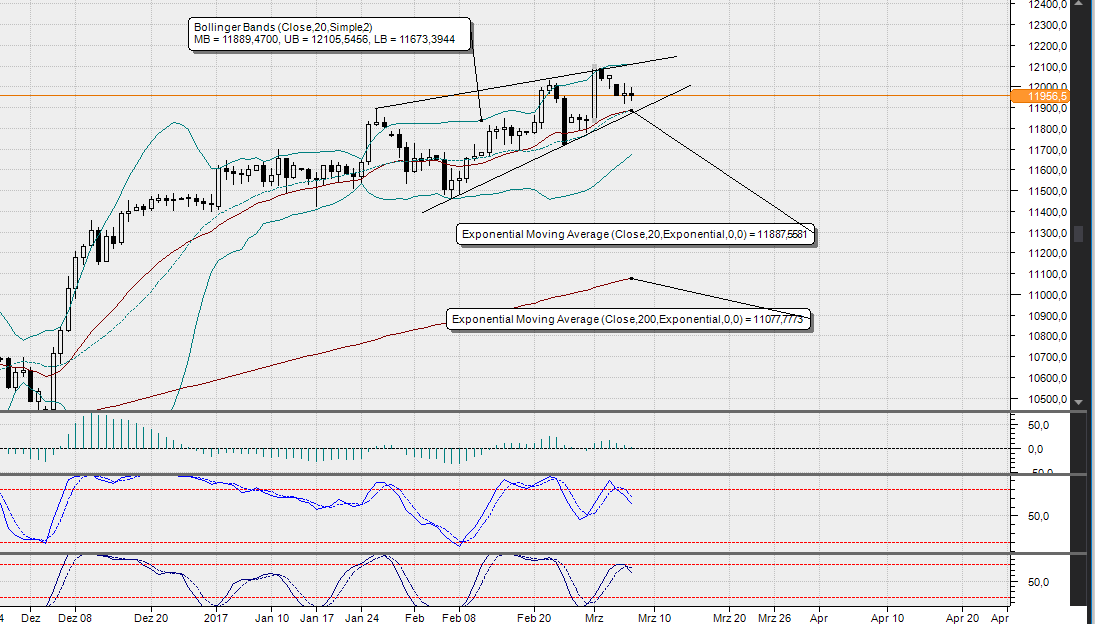1095x624 pixels.
Task: Click the 12400,0 price axis label
Action: pyautogui.click(x=1047, y=5)
